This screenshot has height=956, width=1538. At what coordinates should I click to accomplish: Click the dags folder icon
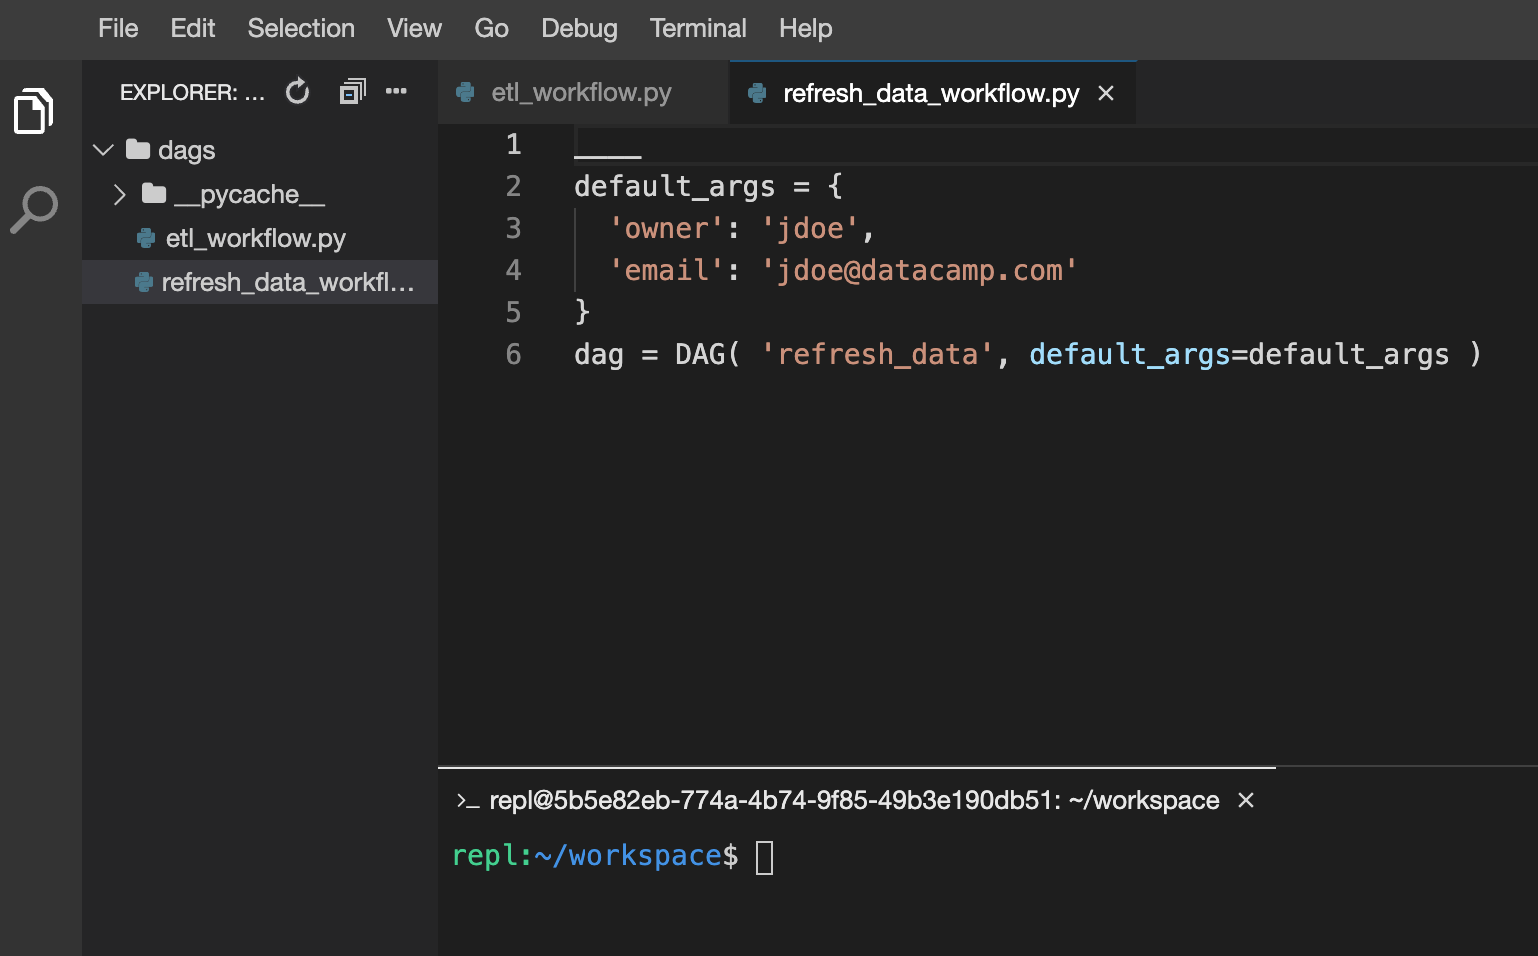coord(138,149)
